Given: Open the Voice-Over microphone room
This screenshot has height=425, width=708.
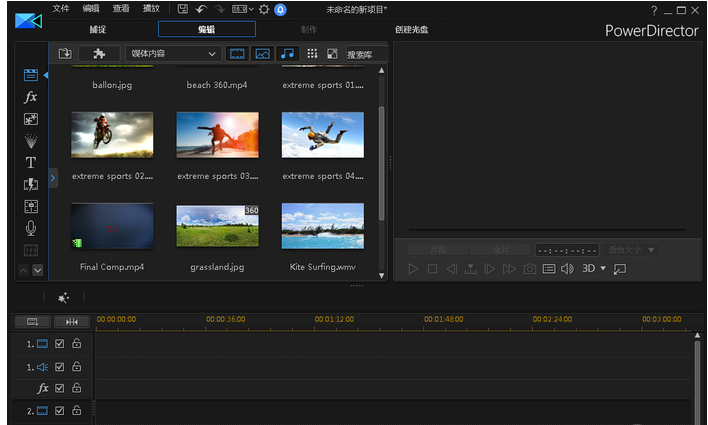Looking at the screenshot, I should click(30, 228).
